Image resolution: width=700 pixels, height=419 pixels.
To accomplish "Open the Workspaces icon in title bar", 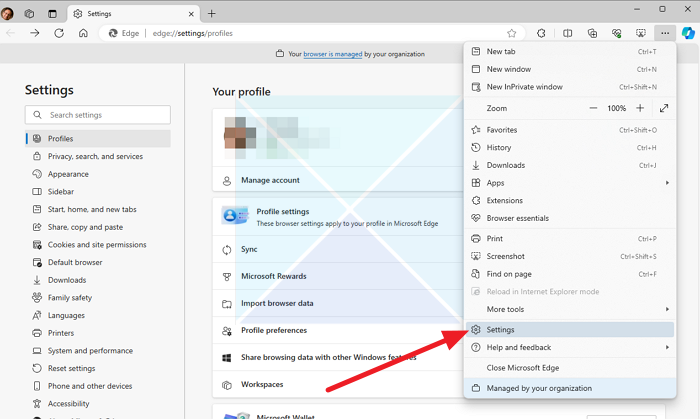I will click(x=29, y=14).
